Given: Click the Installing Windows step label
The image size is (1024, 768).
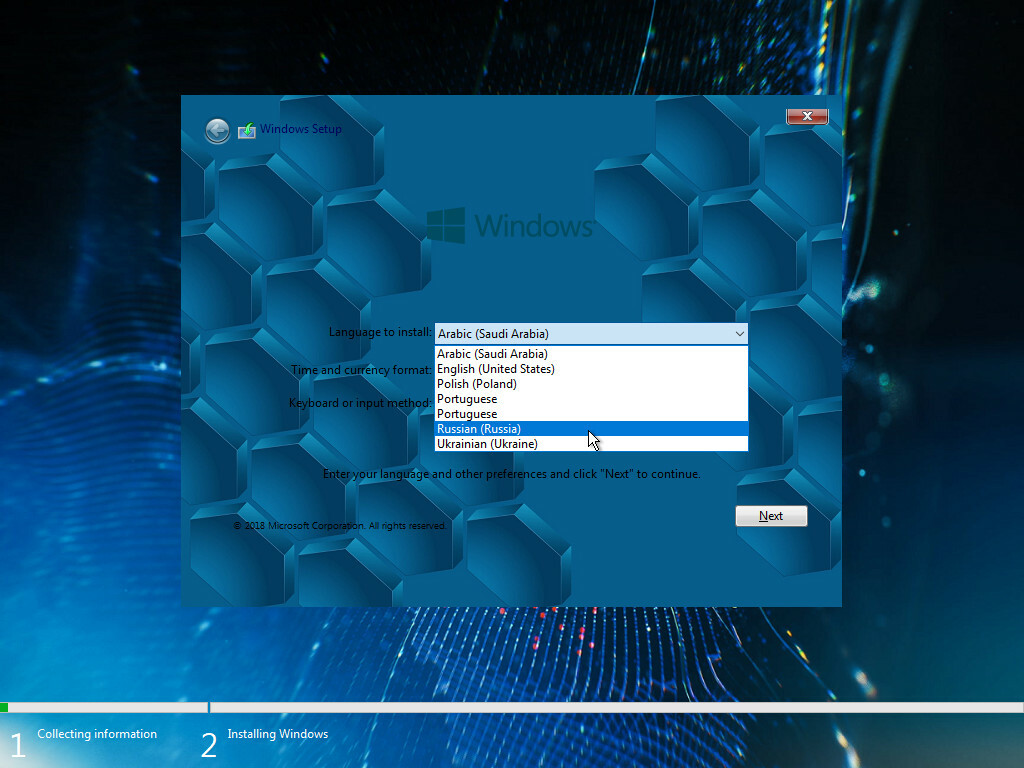Looking at the screenshot, I should 277,734.
